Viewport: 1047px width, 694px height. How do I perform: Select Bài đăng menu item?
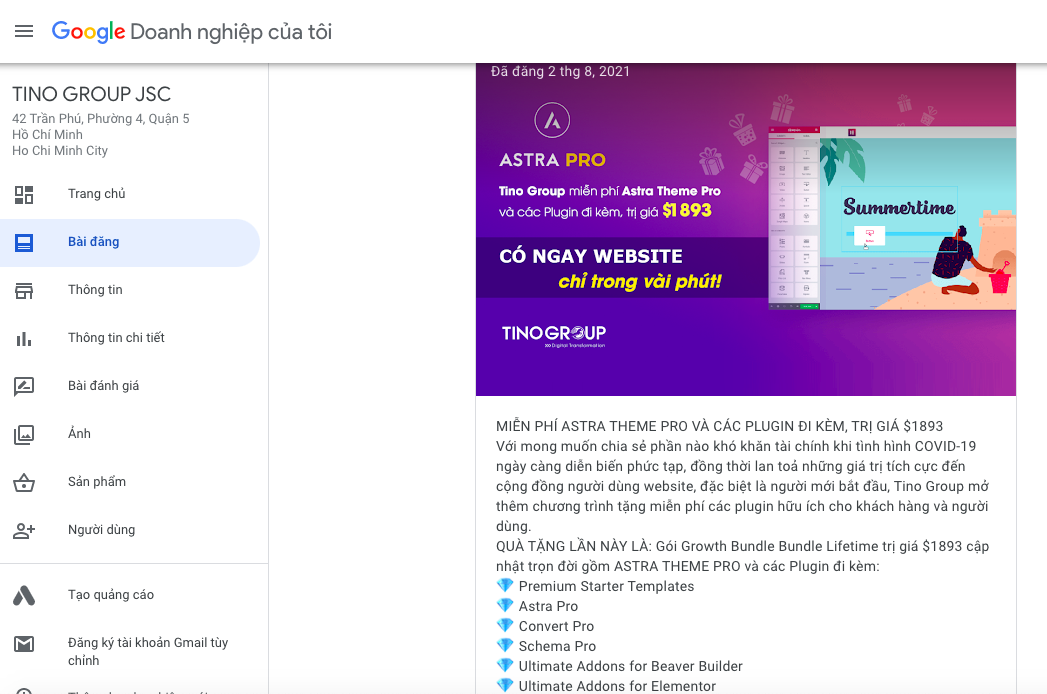(x=130, y=242)
